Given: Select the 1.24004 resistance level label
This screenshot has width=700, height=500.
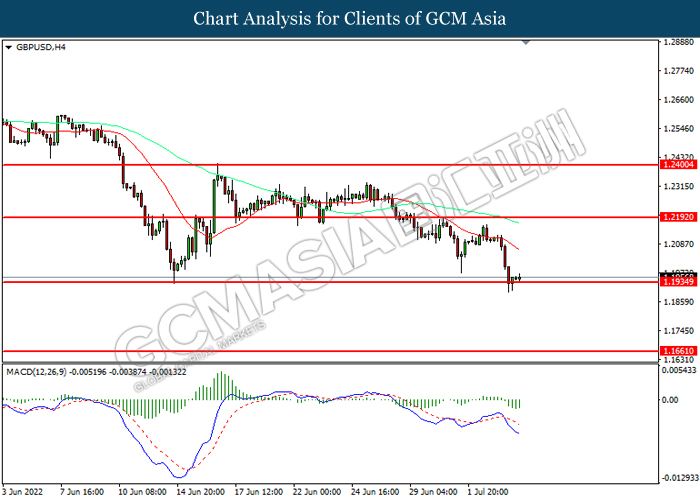Looking at the screenshot, I should coord(679,165).
